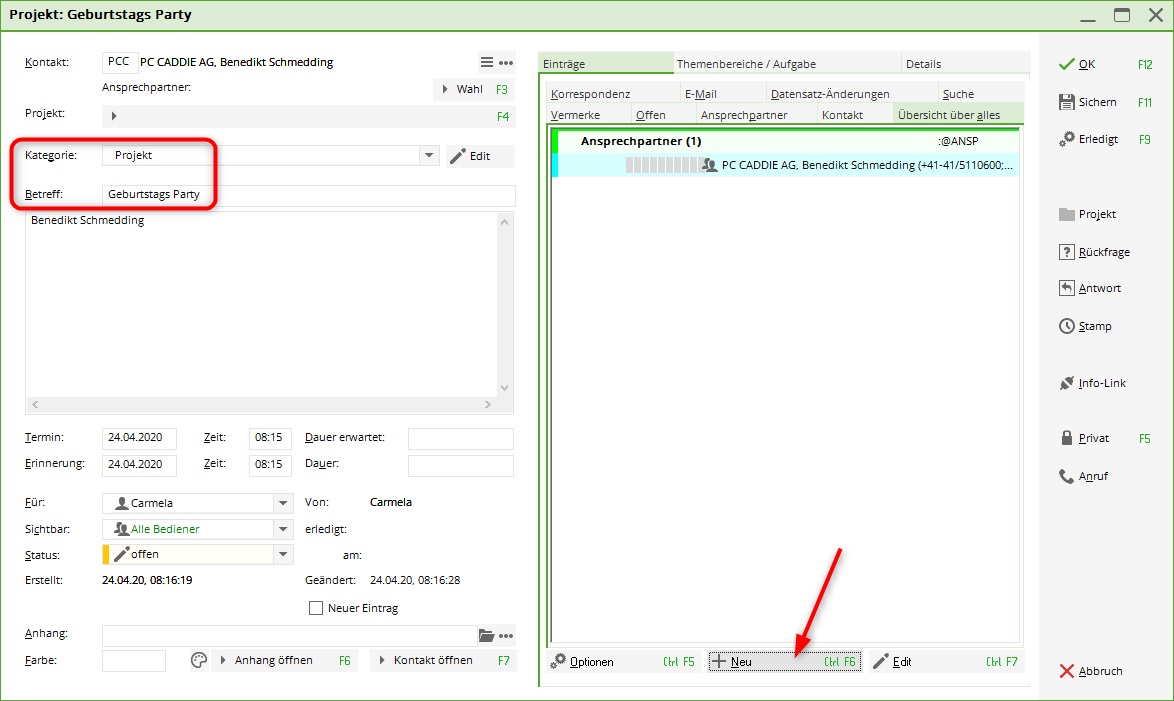Click the Rückfrage question mark icon
Viewport: 1174px width, 701px height.
pyautogui.click(x=1067, y=252)
